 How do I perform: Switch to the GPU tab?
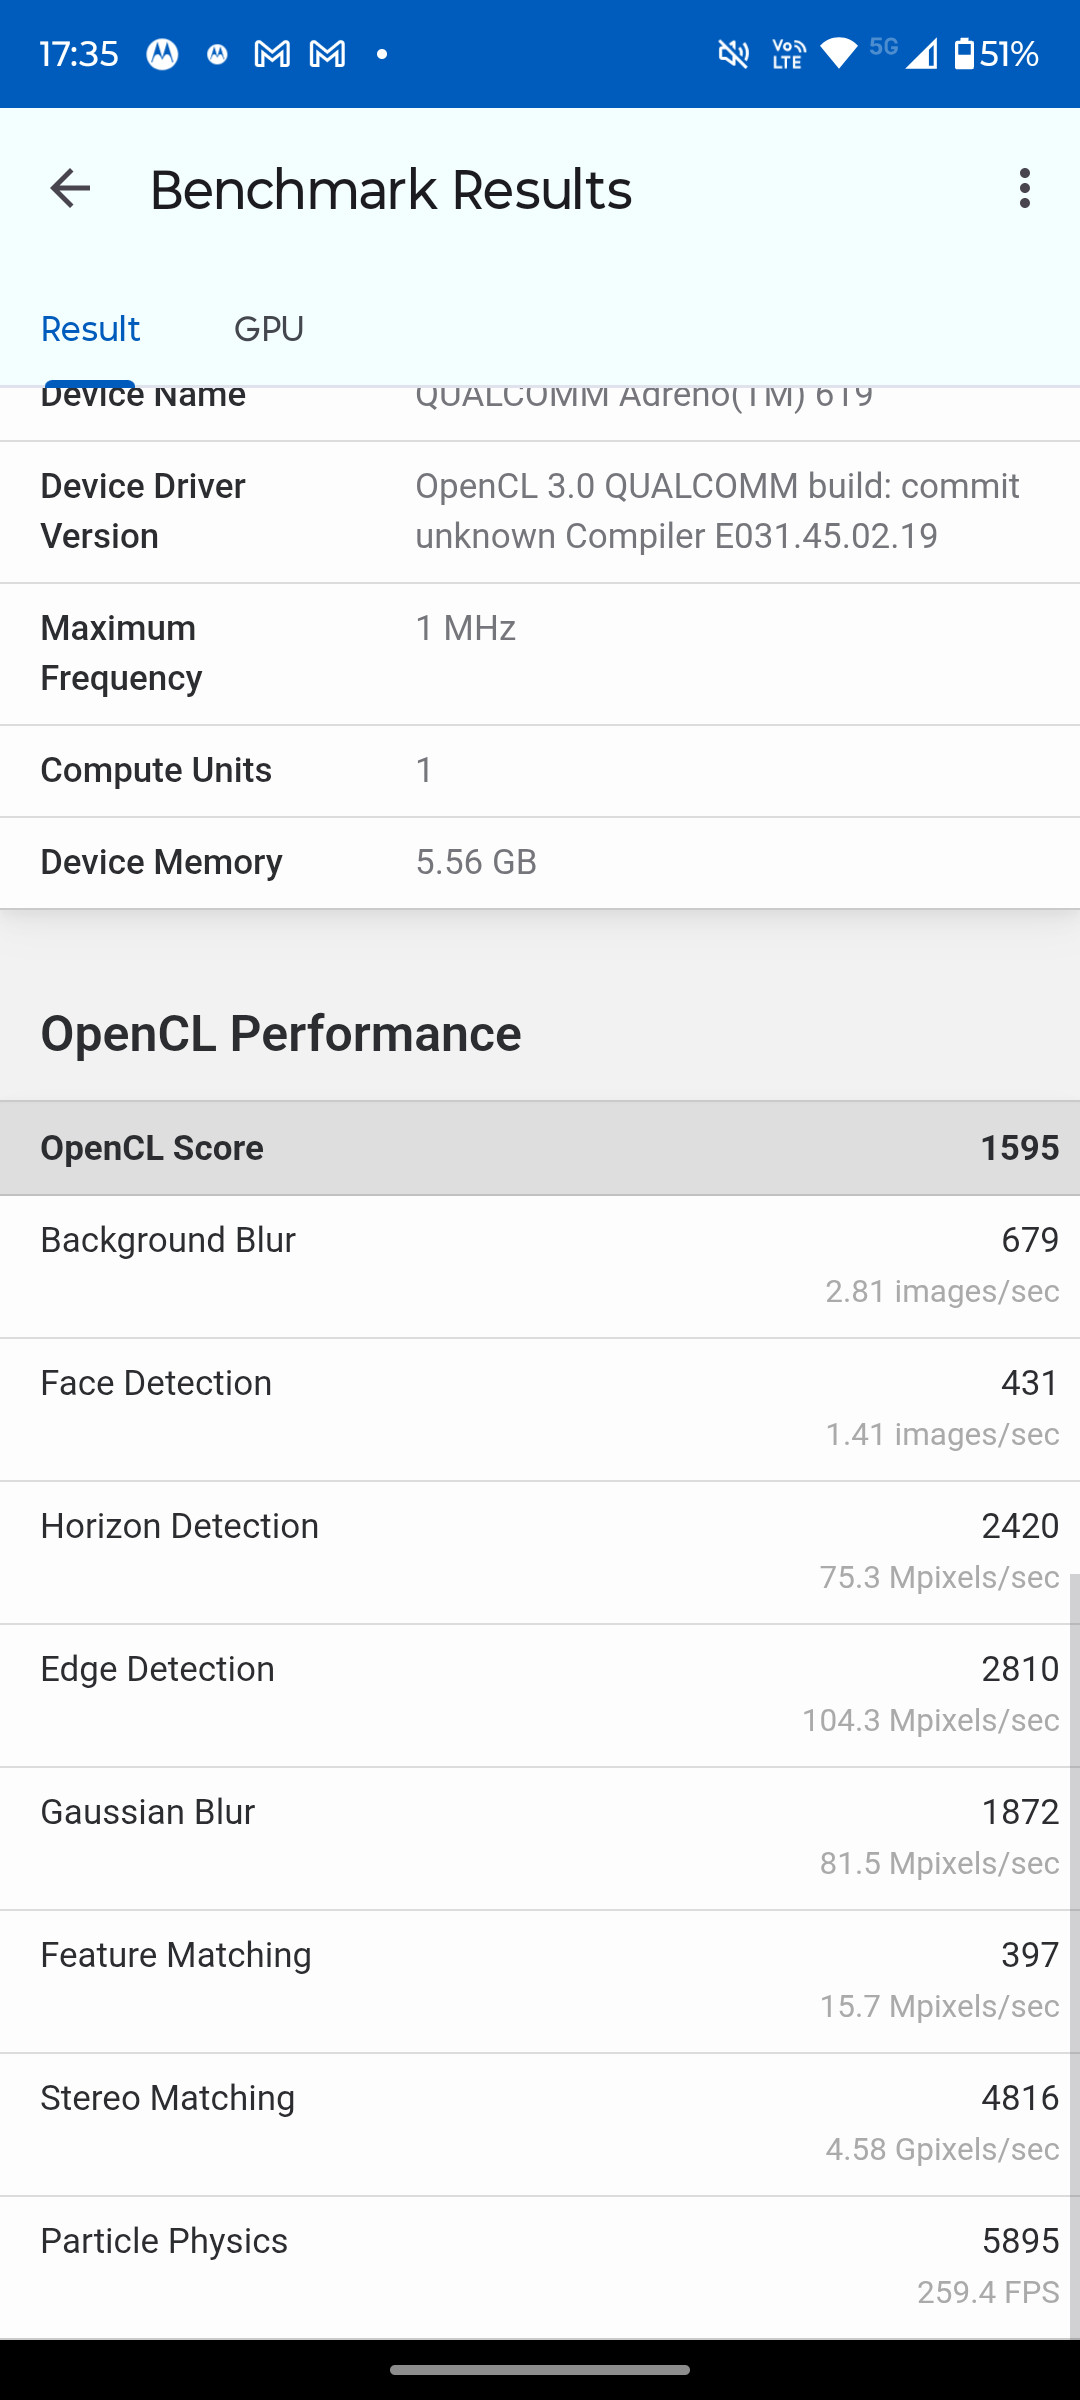click(269, 329)
